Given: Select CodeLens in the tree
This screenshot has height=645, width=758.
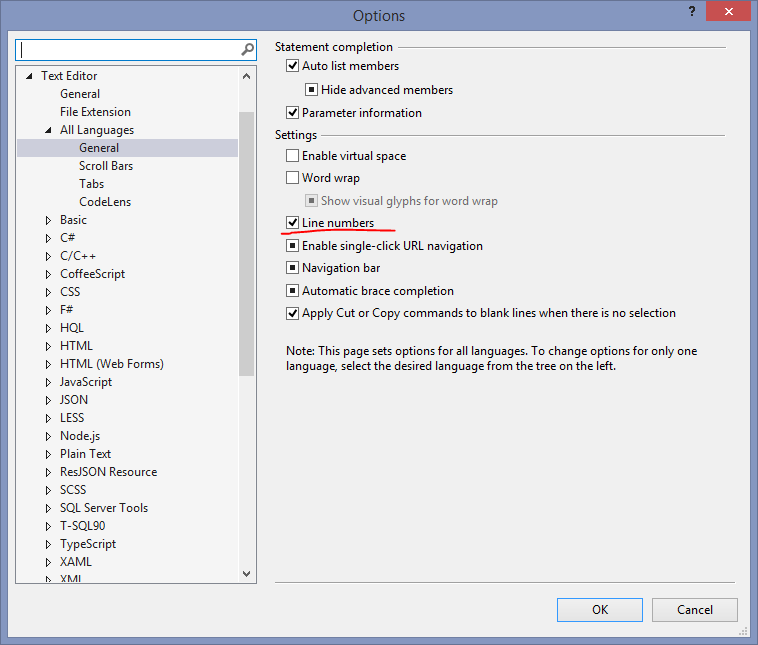Looking at the screenshot, I should point(104,202).
